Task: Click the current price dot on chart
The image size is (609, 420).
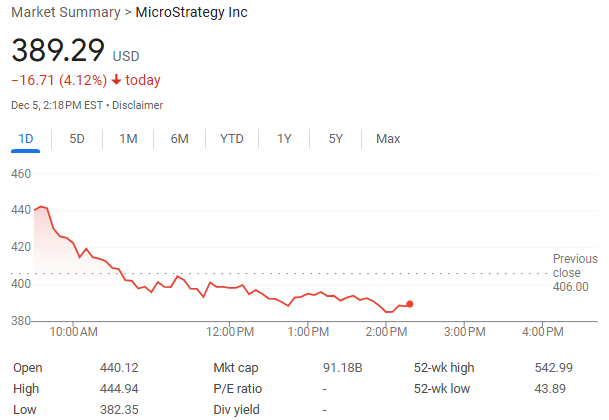Action: 410,304
